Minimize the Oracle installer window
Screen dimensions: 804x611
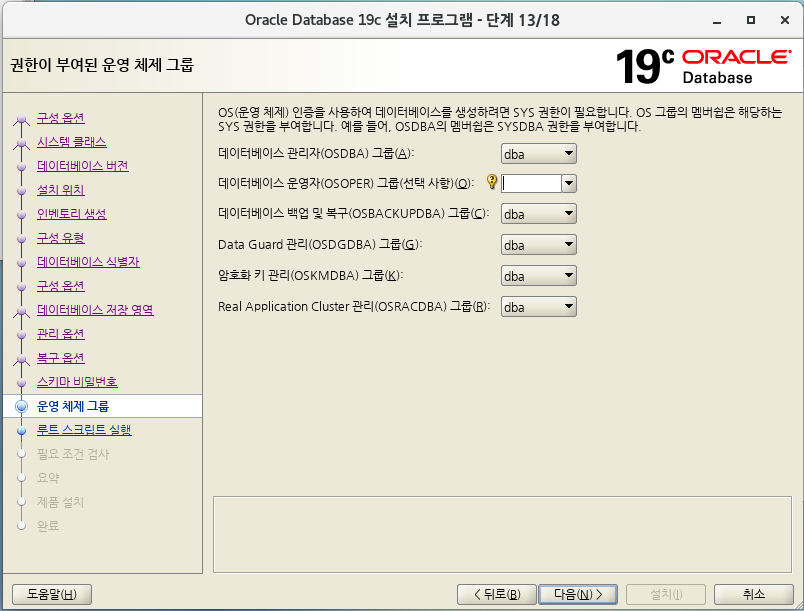(x=717, y=21)
